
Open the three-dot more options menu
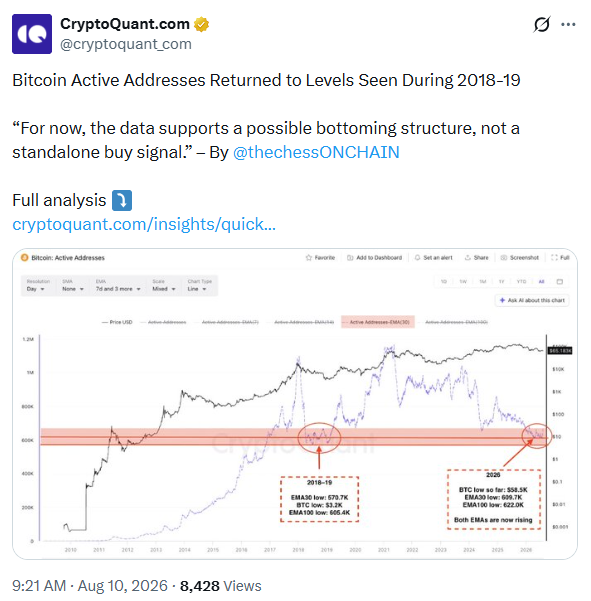568,25
